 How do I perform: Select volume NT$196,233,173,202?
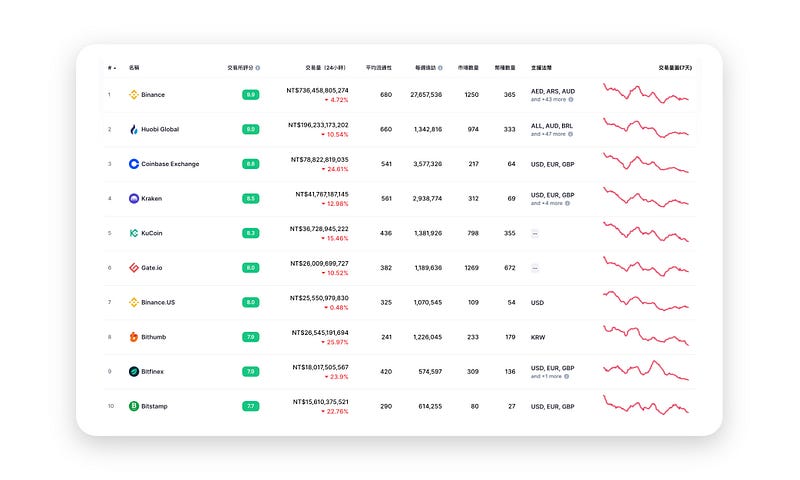tap(318, 125)
